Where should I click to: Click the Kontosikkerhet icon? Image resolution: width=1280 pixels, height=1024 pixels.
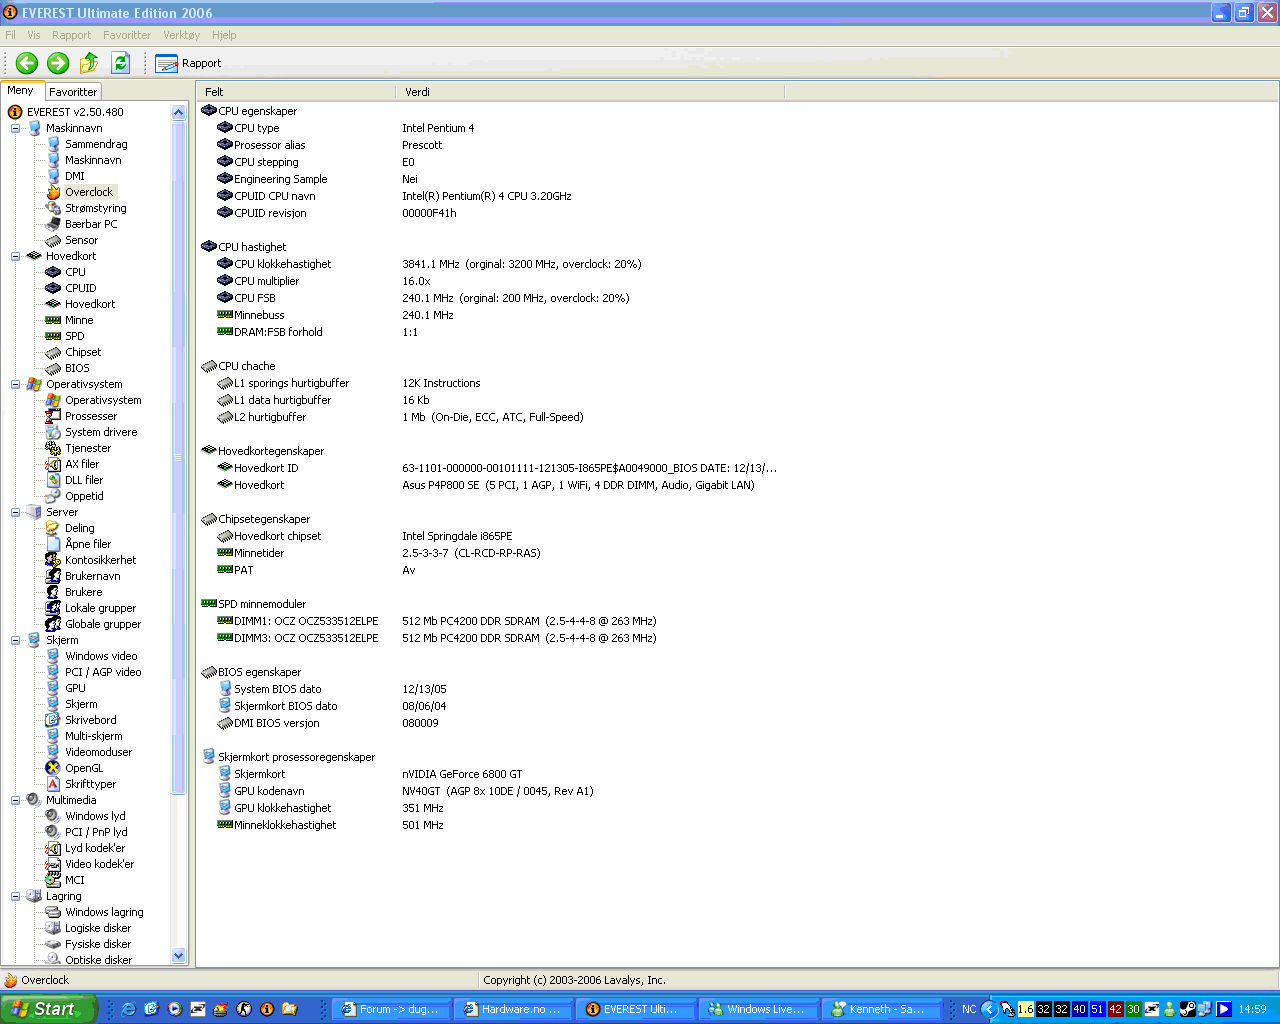point(53,560)
